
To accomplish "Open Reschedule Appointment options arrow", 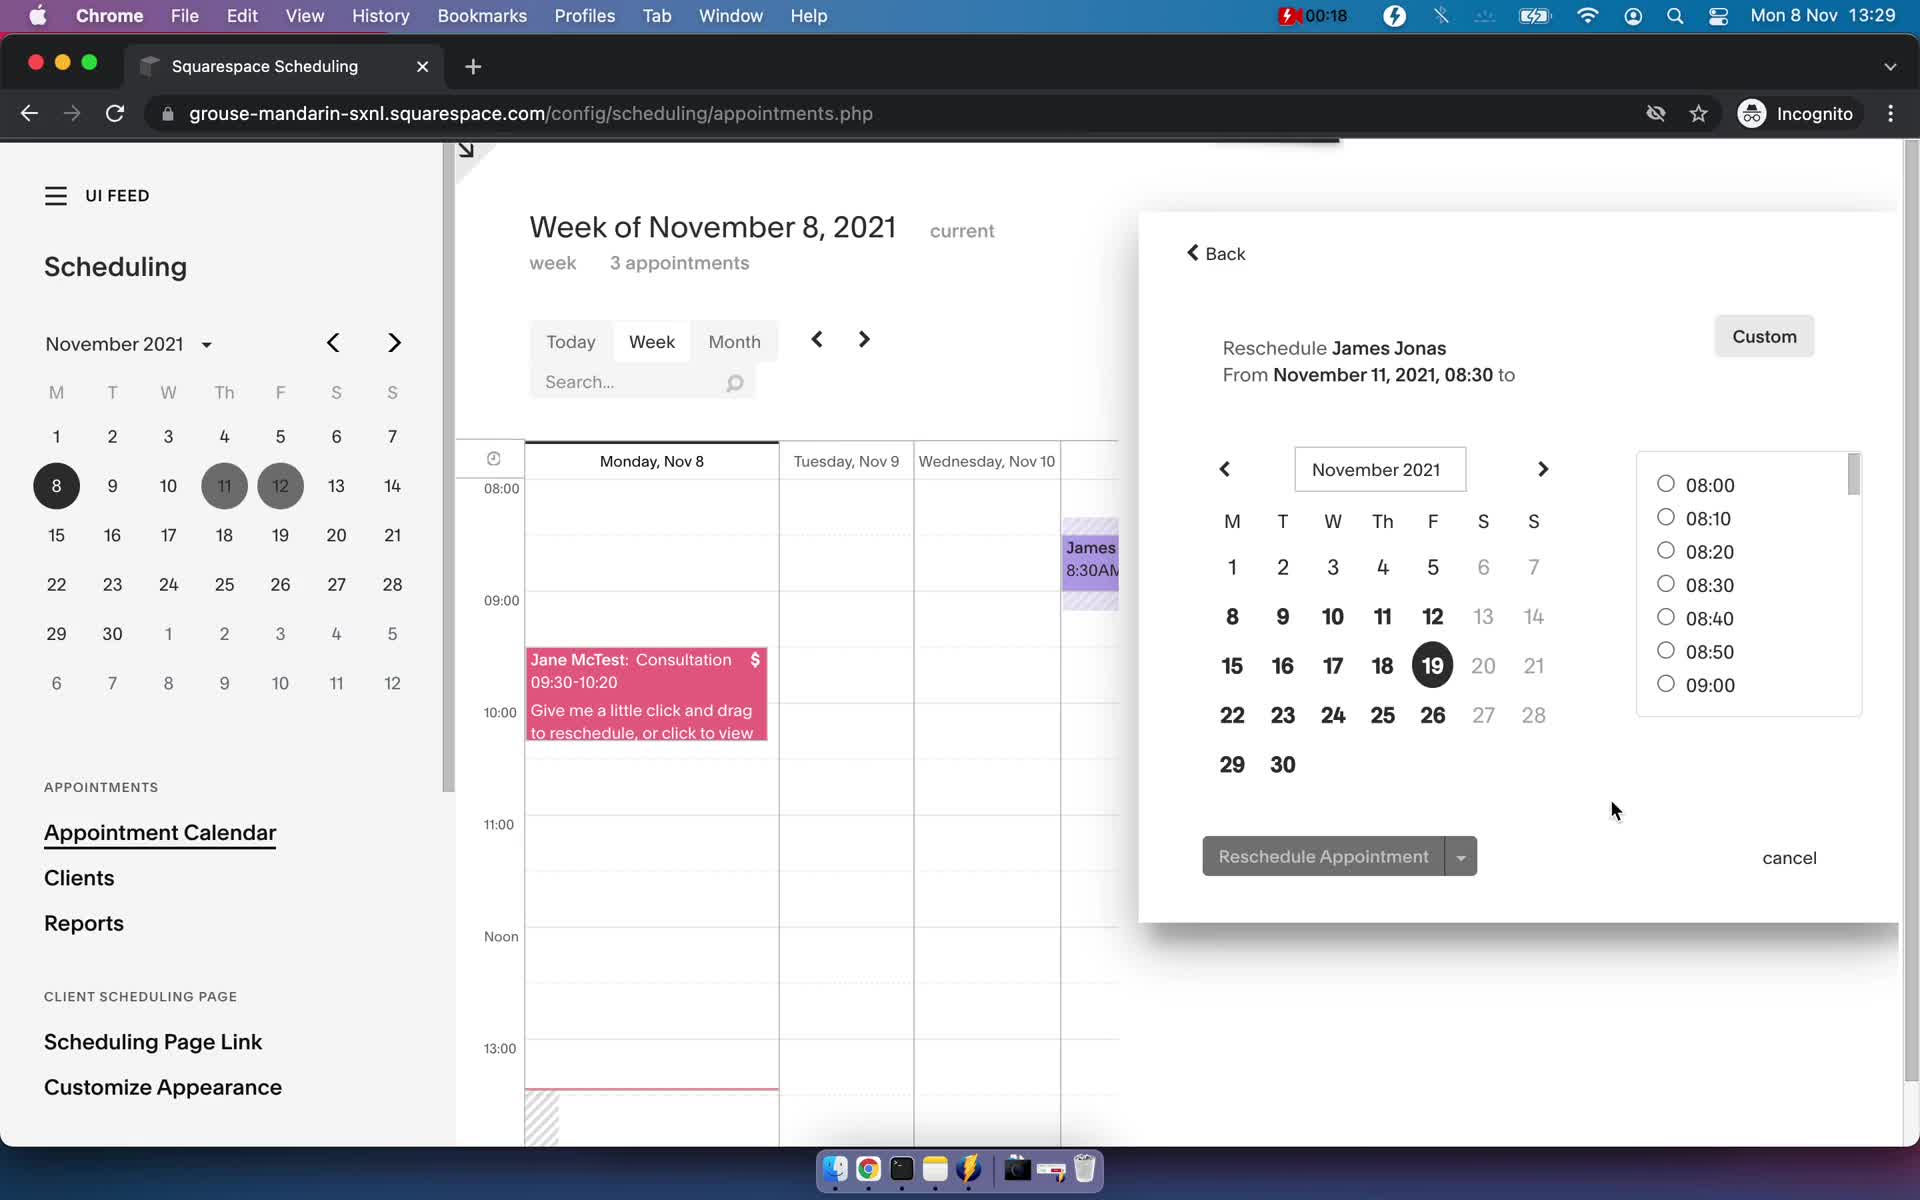I will (1461, 857).
